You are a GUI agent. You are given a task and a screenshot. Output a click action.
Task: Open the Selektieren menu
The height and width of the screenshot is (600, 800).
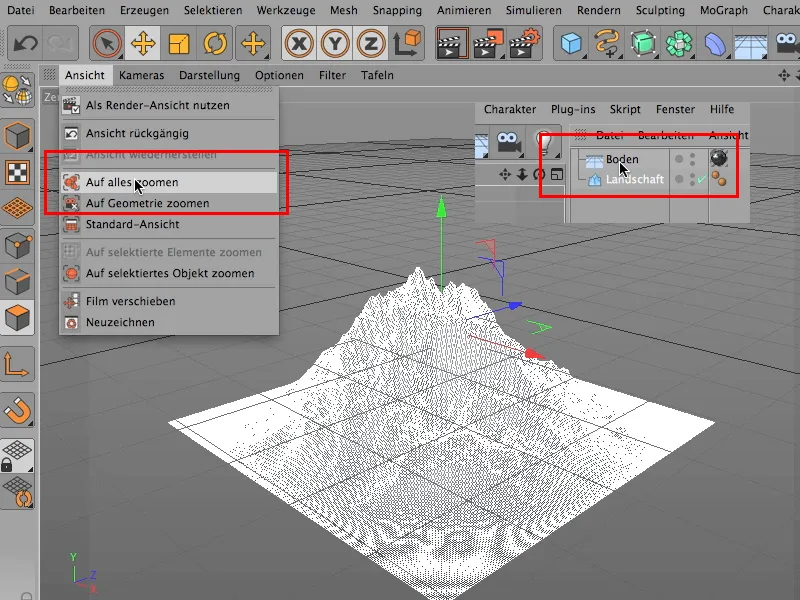(213, 10)
